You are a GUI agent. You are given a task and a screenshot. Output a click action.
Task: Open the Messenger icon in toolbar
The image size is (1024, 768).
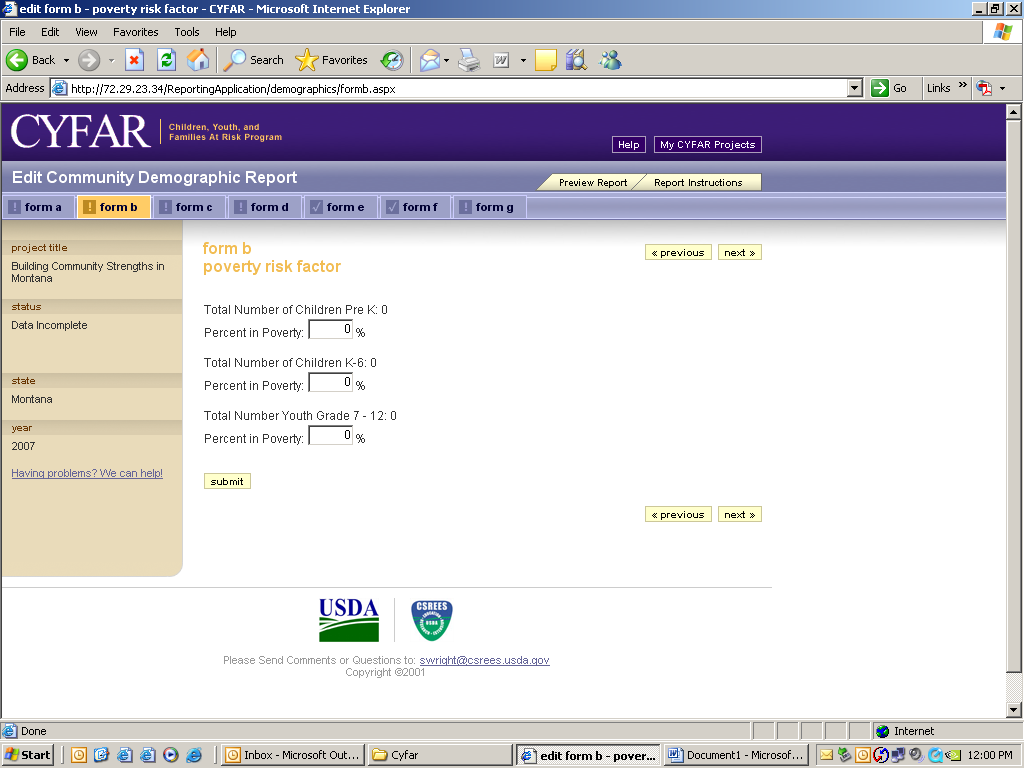click(x=610, y=60)
